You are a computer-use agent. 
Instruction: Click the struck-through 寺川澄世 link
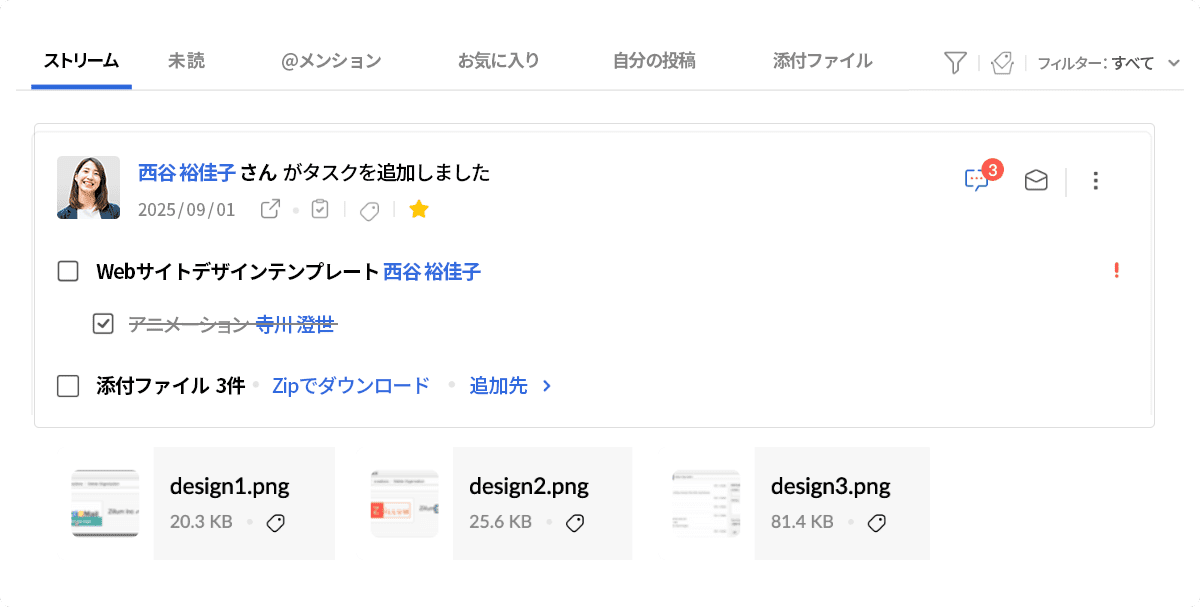[295, 324]
